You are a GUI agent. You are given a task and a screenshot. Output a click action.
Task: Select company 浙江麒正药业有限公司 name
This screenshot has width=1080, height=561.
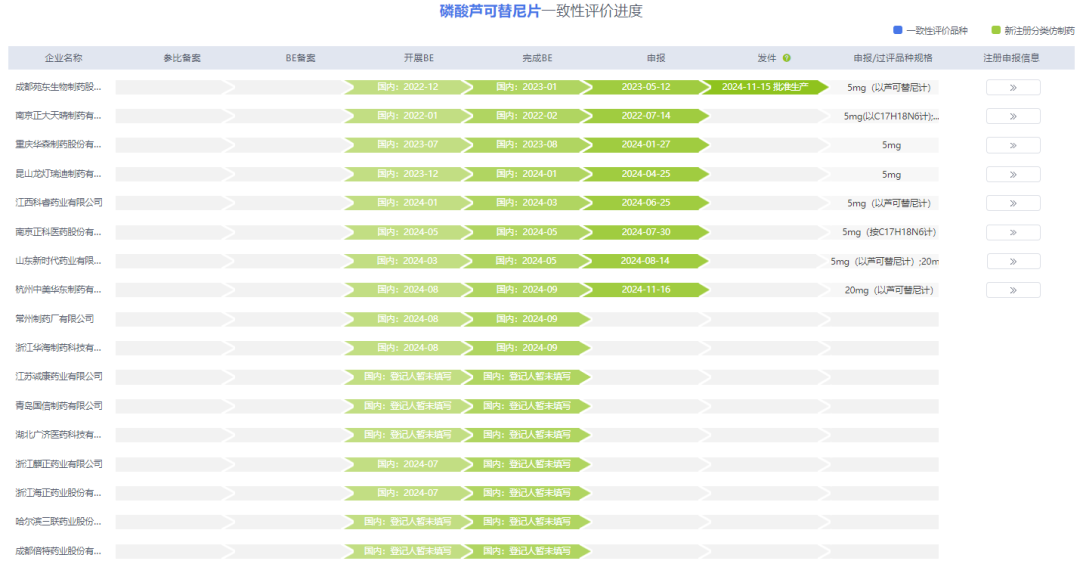click(x=59, y=464)
